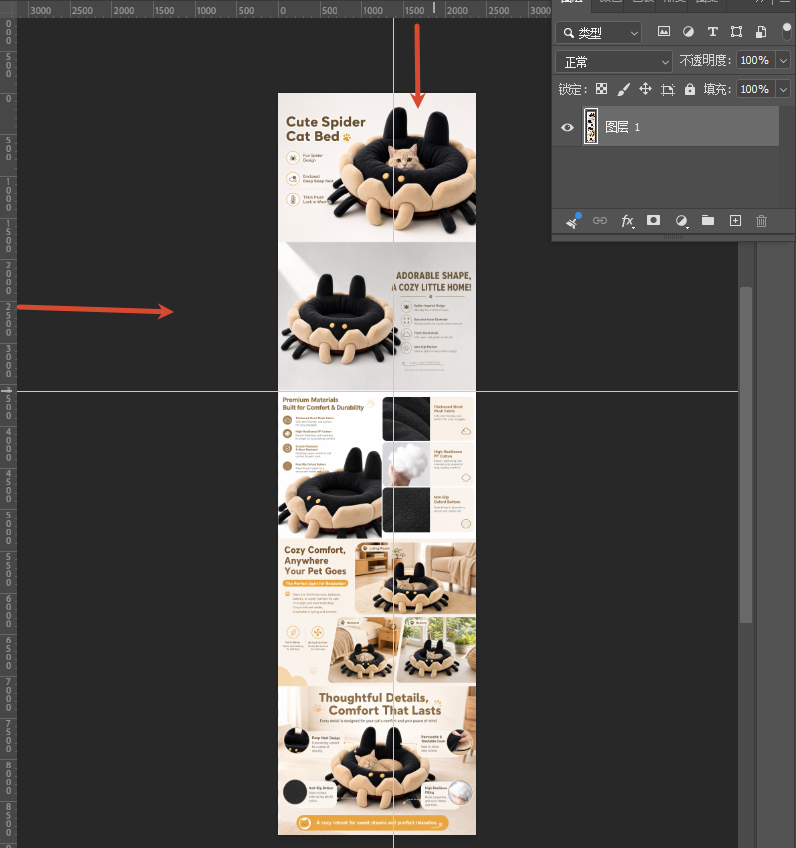Toggle the layer filtering switch on/off
The width and height of the screenshot is (796, 848).
point(787,31)
